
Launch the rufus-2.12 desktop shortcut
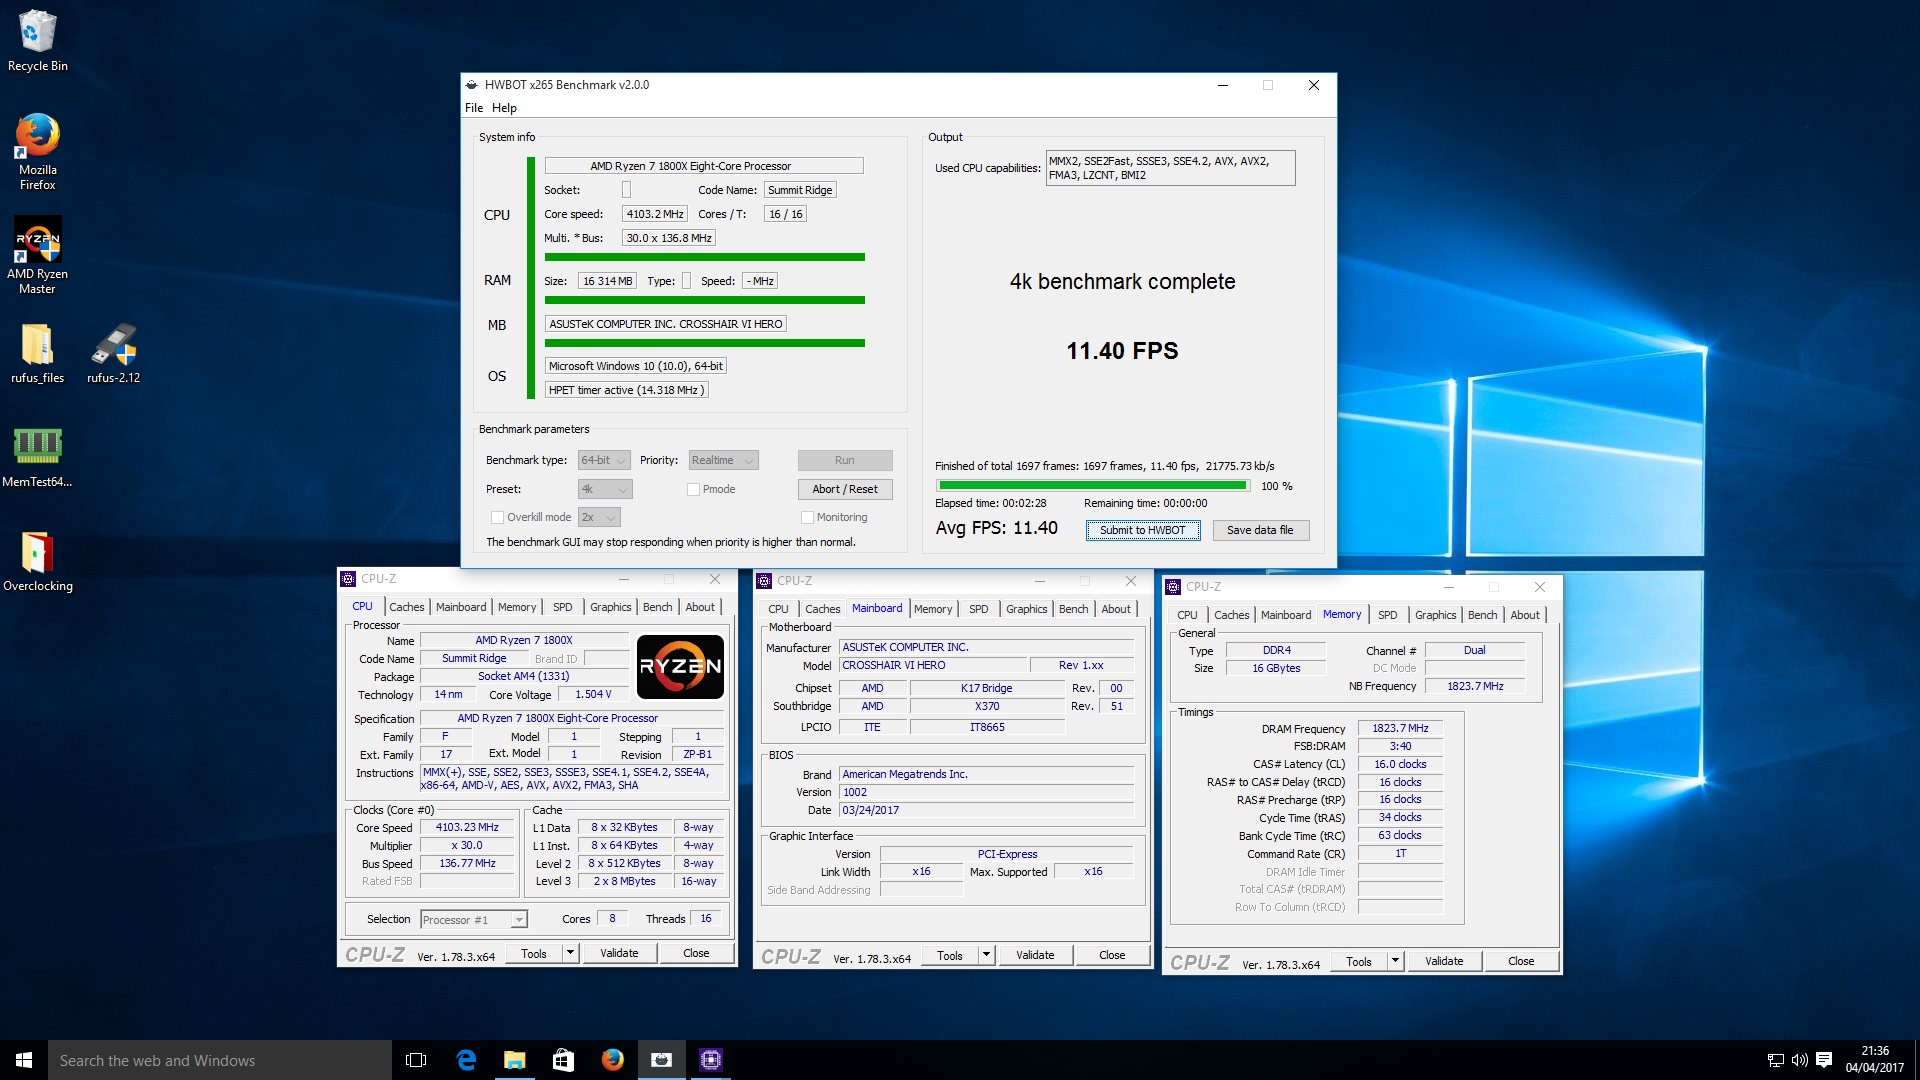click(113, 354)
